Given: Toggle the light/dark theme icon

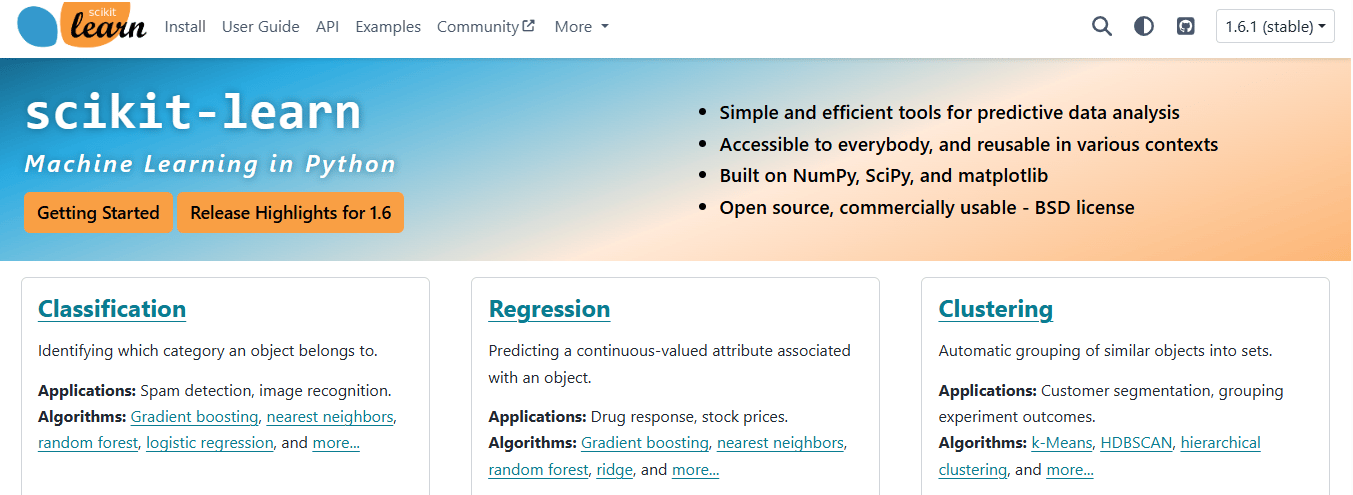Looking at the screenshot, I should 1144,27.
